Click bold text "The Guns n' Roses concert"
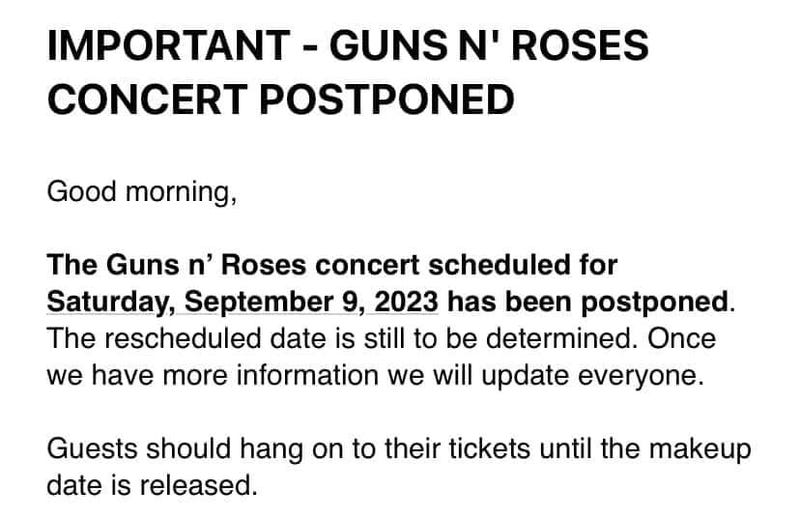This screenshot has height=518, width=800. [222, 265]
